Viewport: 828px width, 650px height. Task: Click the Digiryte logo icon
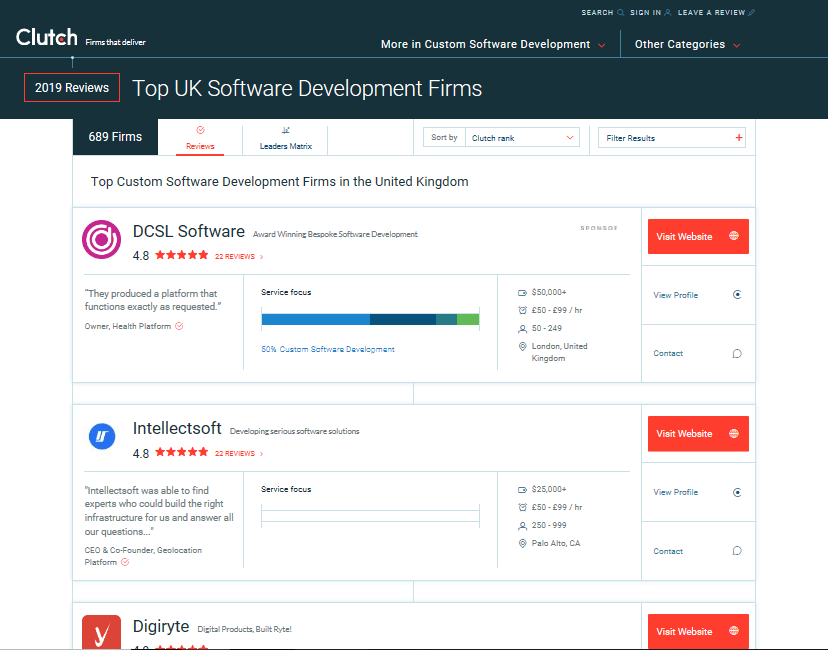pyautogui.click(x=101, y=633)
